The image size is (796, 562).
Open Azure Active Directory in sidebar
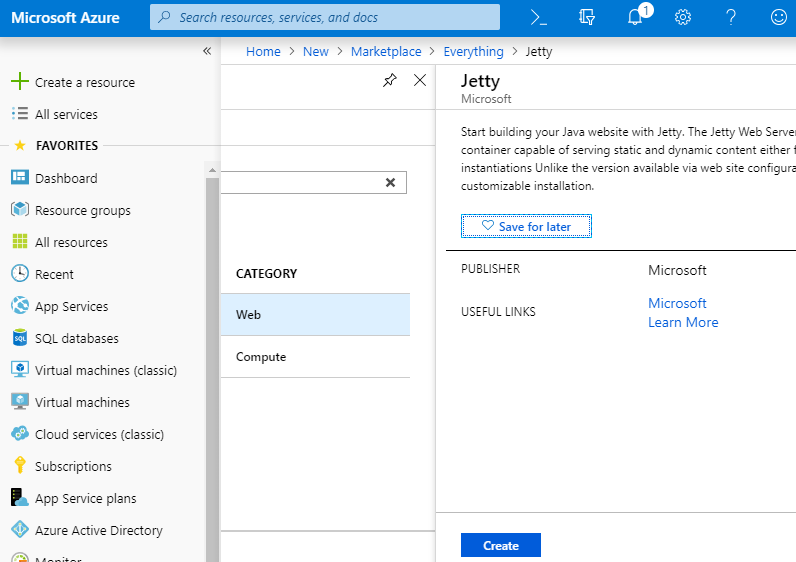click(98, 530)
